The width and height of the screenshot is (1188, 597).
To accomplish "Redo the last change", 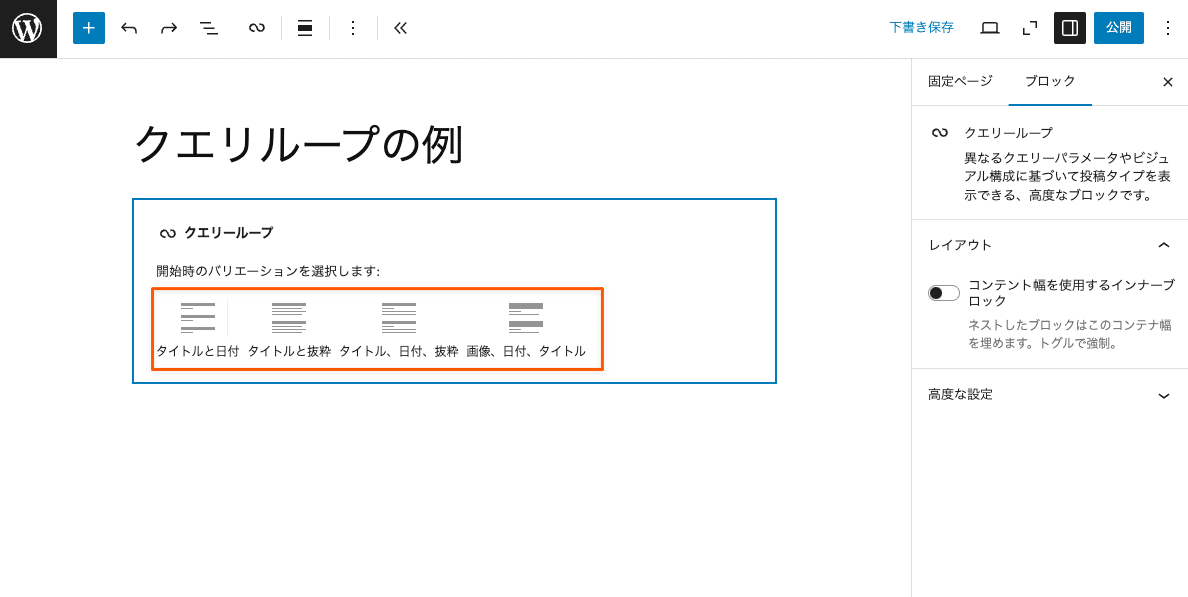I will (x=168, y=28).
